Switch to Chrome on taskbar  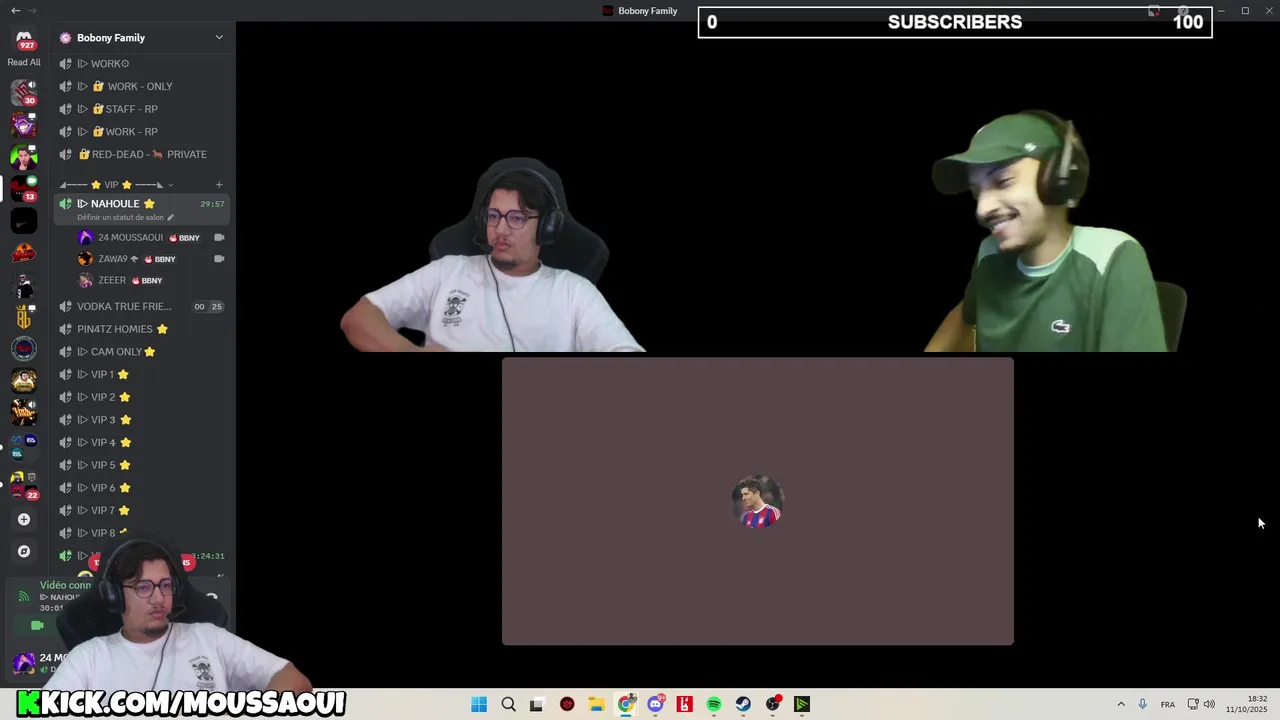pos(626,704)
